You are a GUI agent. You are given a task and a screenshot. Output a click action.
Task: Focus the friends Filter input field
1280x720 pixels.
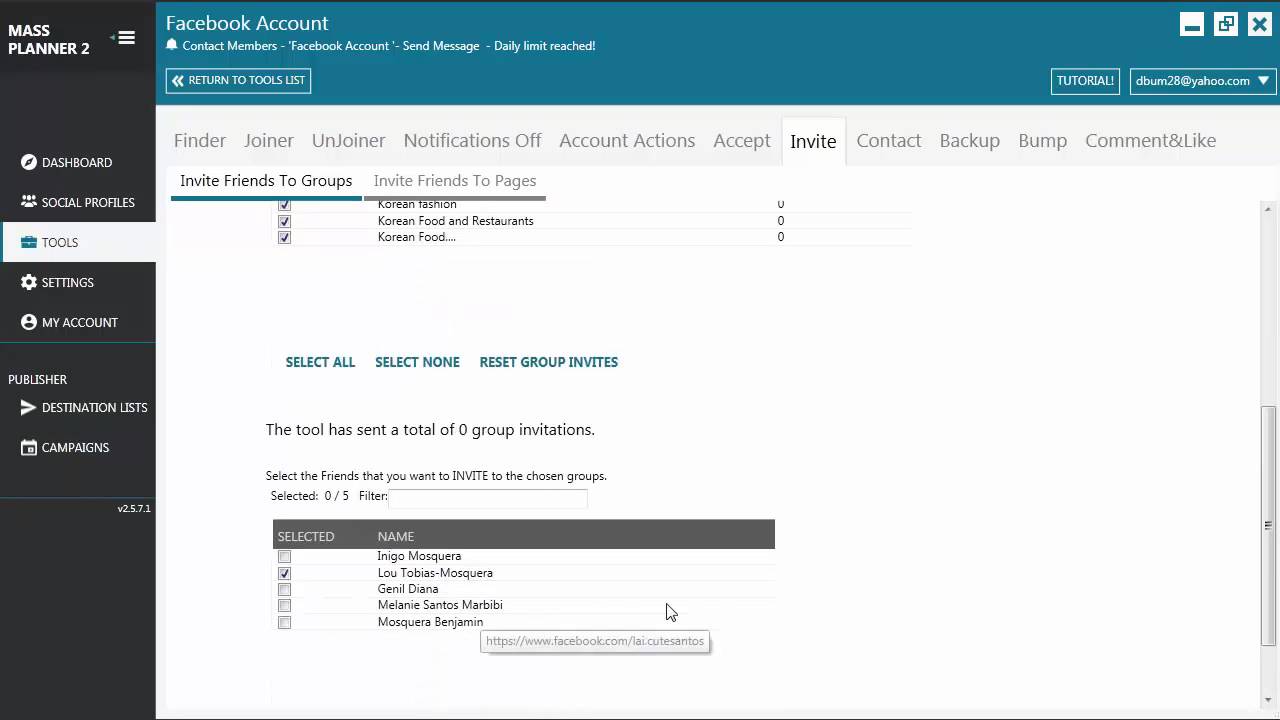[x=488, y=497]
